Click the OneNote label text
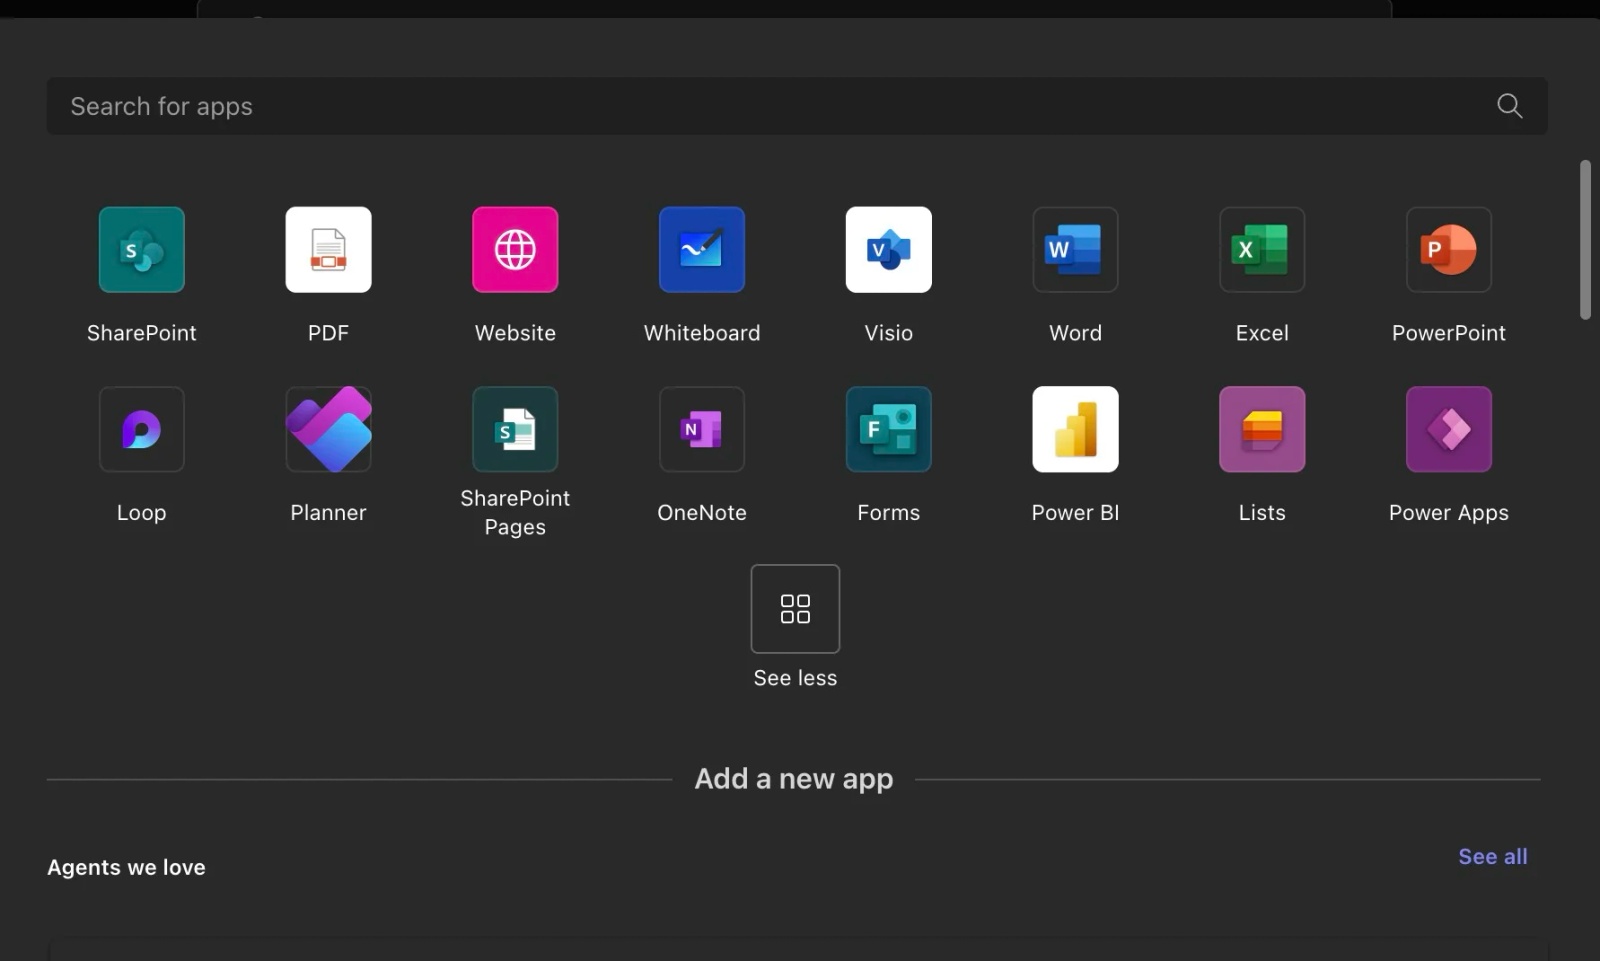 [x=702, y=513]
